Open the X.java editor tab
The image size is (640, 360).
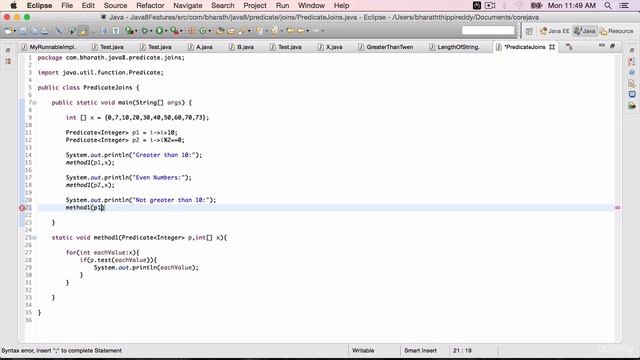330,47
